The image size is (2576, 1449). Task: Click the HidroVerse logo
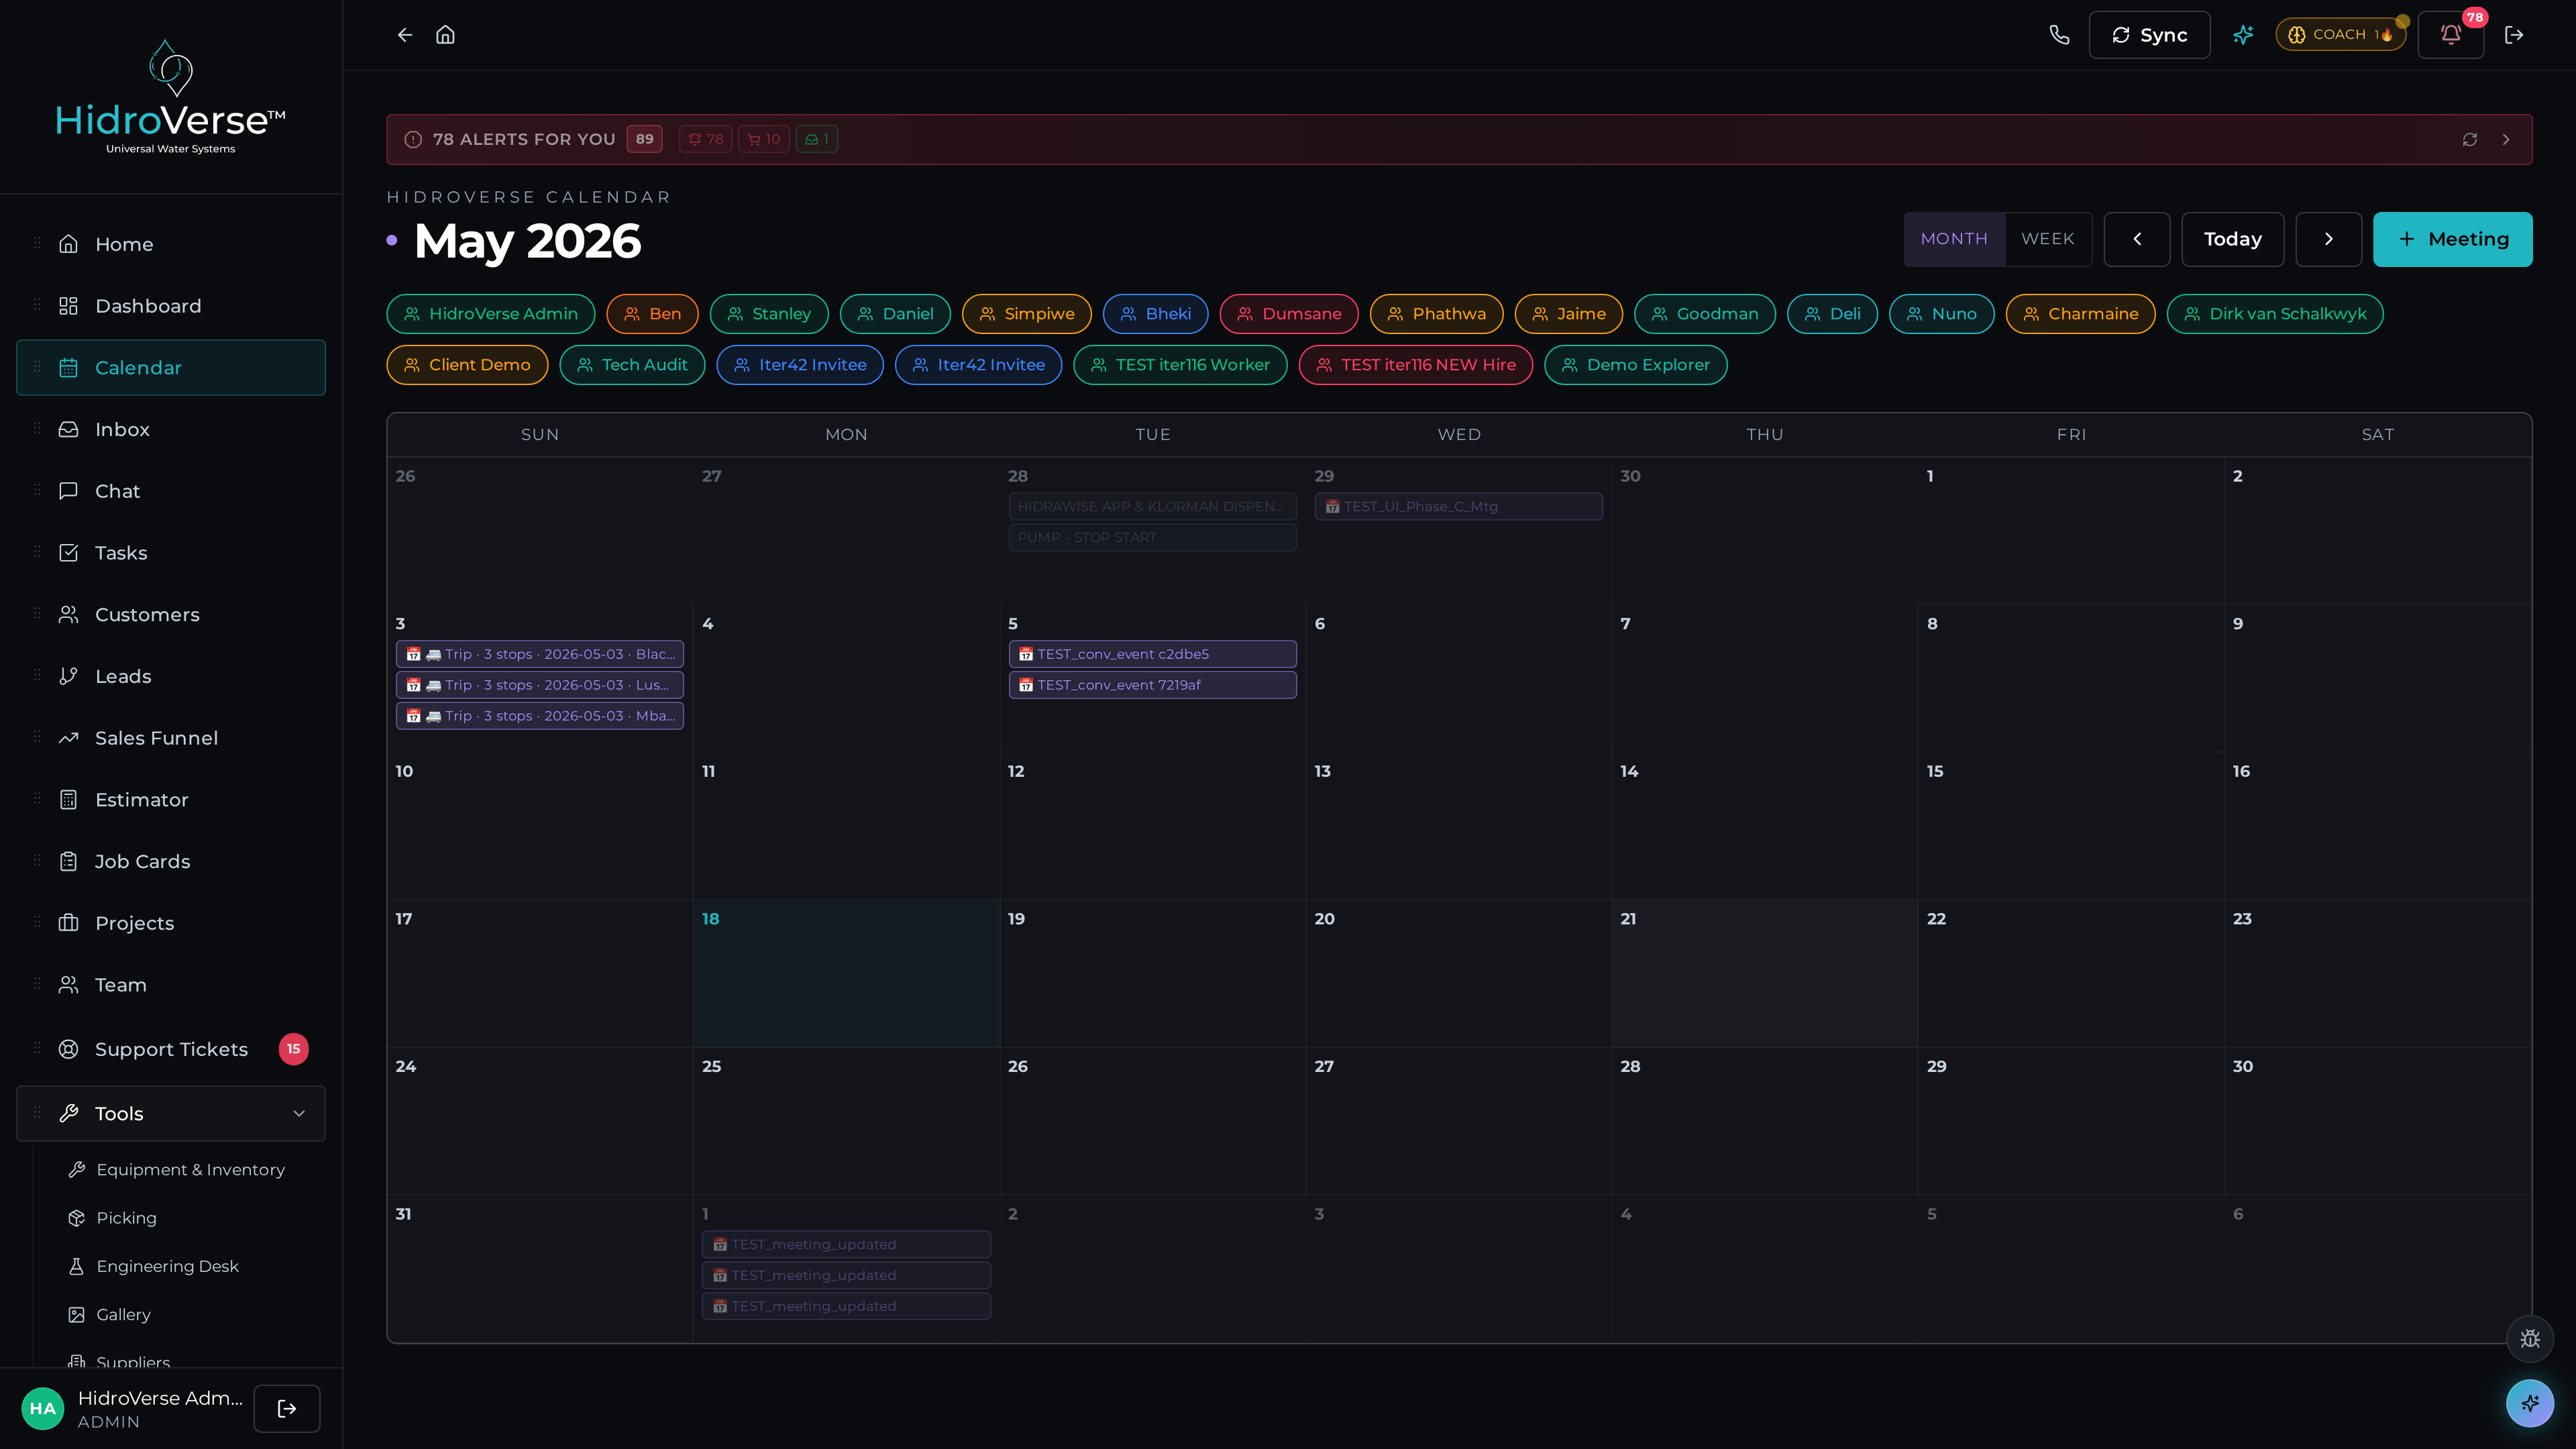(x=171, y=97)
